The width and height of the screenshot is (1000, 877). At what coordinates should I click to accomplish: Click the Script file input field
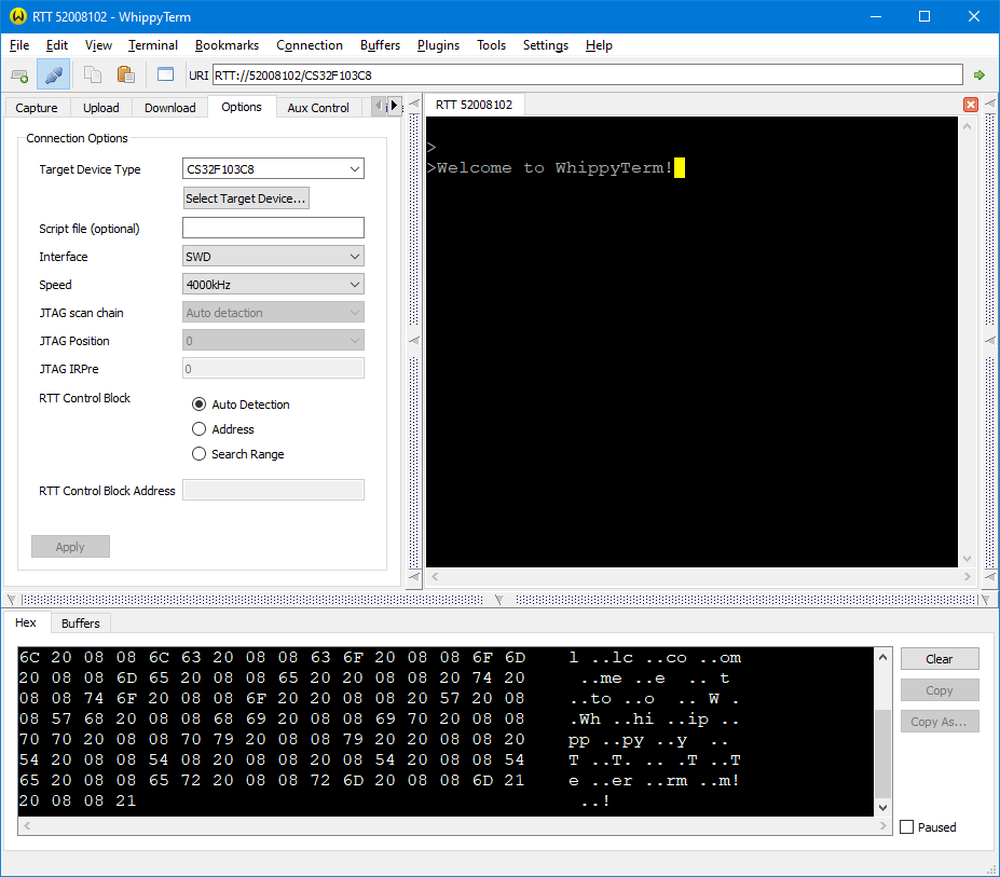pos(273,228)
